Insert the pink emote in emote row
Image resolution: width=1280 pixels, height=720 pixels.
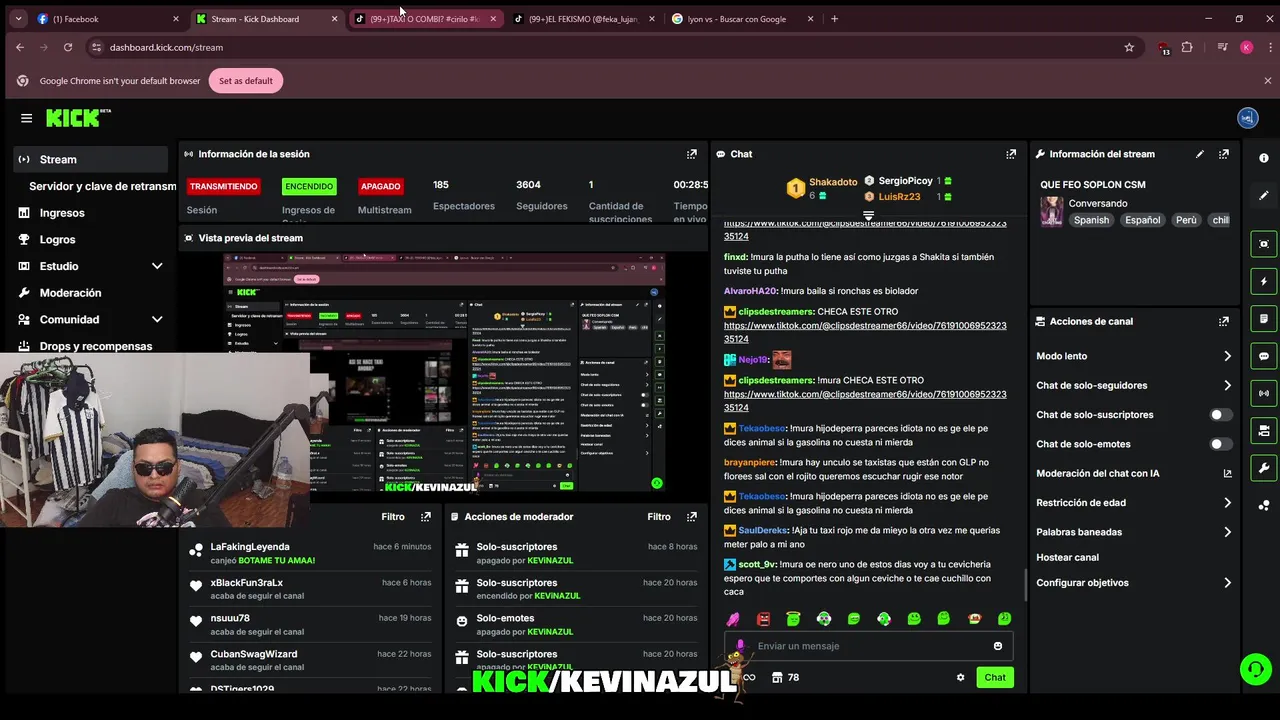click(733, 619)
